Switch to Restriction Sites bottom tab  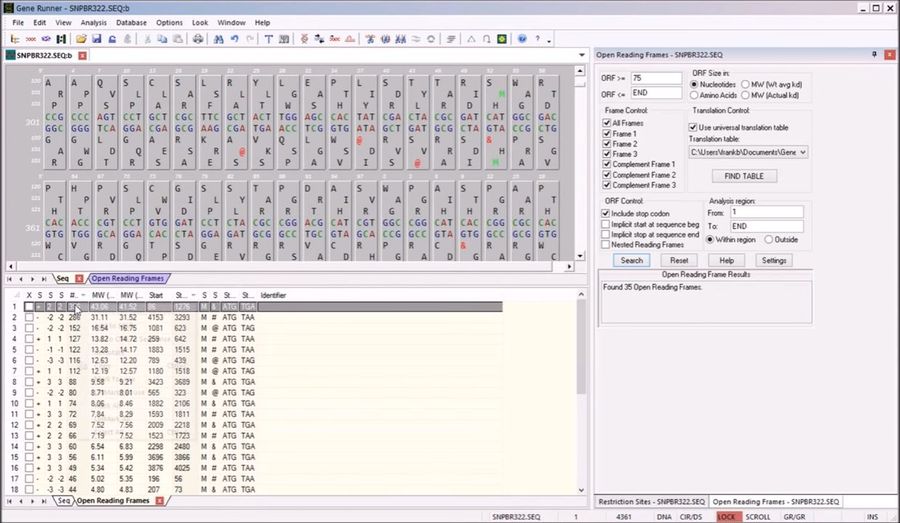tap(651, 500)
